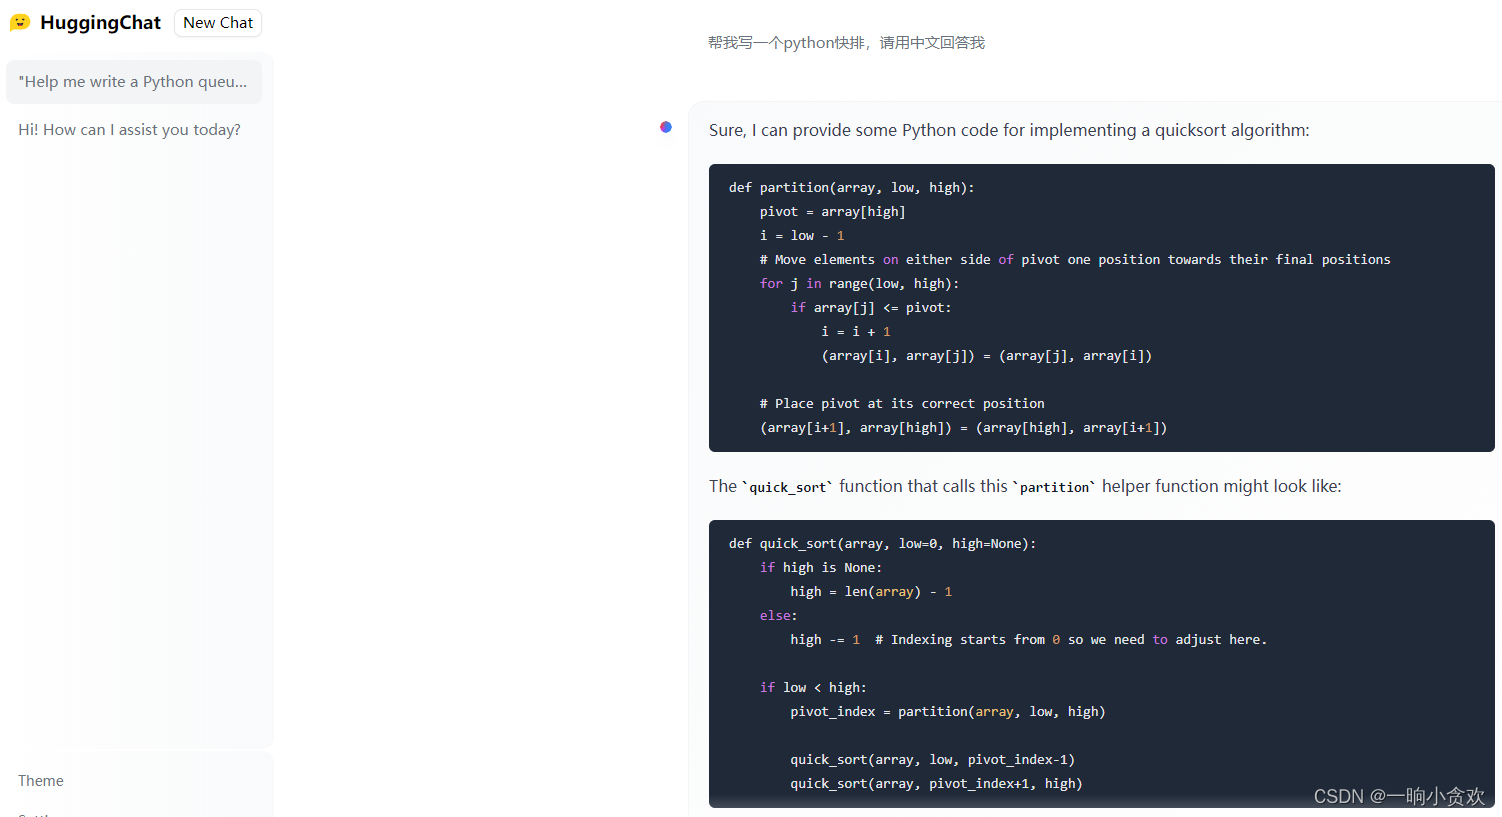The image size is (1502, 817).
Task: Click the comment "# Move elements on either side"
Action: point(1075,259)
